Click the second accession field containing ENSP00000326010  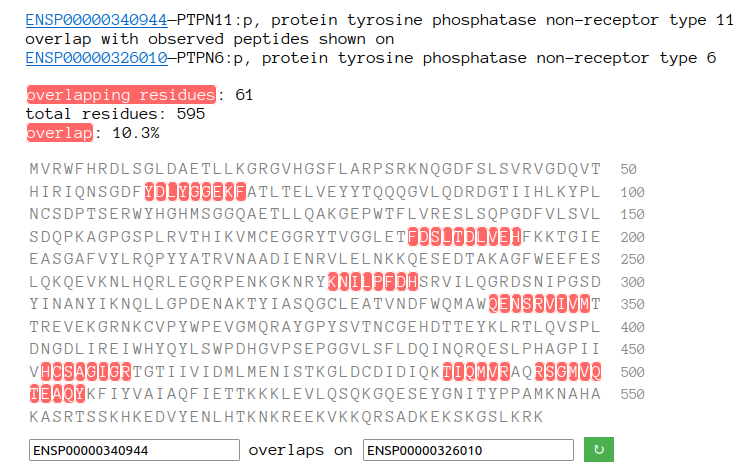[468, 450]
